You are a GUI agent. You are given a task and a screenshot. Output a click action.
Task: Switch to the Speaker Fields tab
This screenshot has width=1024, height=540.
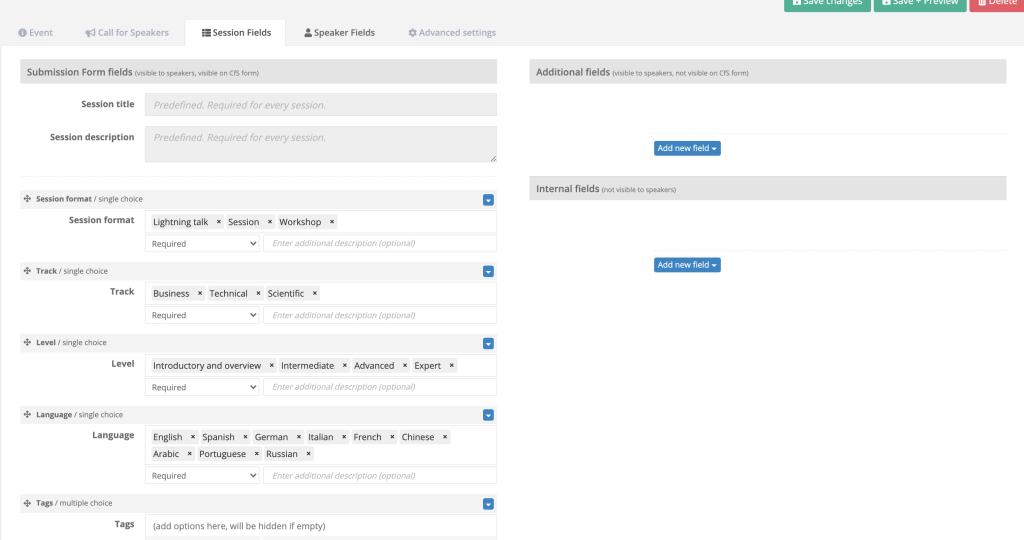click(x=339, y=33)
